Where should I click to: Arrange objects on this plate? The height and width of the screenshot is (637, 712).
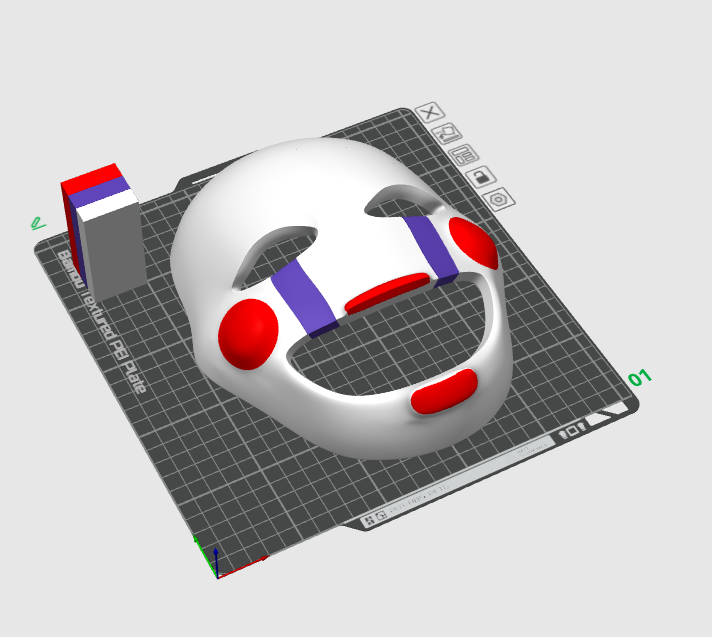pos(464,155)
